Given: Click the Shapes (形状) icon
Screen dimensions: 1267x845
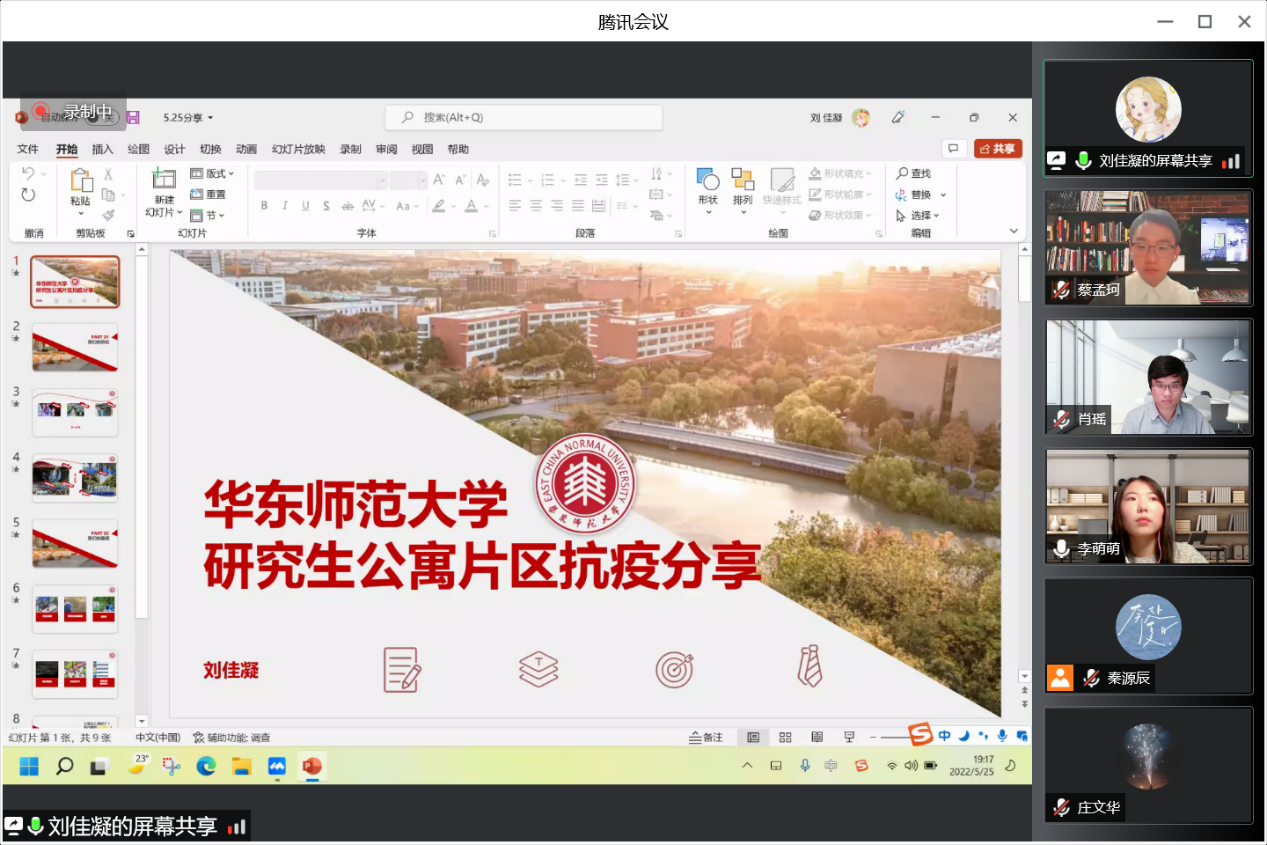Looking at the screenshot, I should [x=708, y=180].
